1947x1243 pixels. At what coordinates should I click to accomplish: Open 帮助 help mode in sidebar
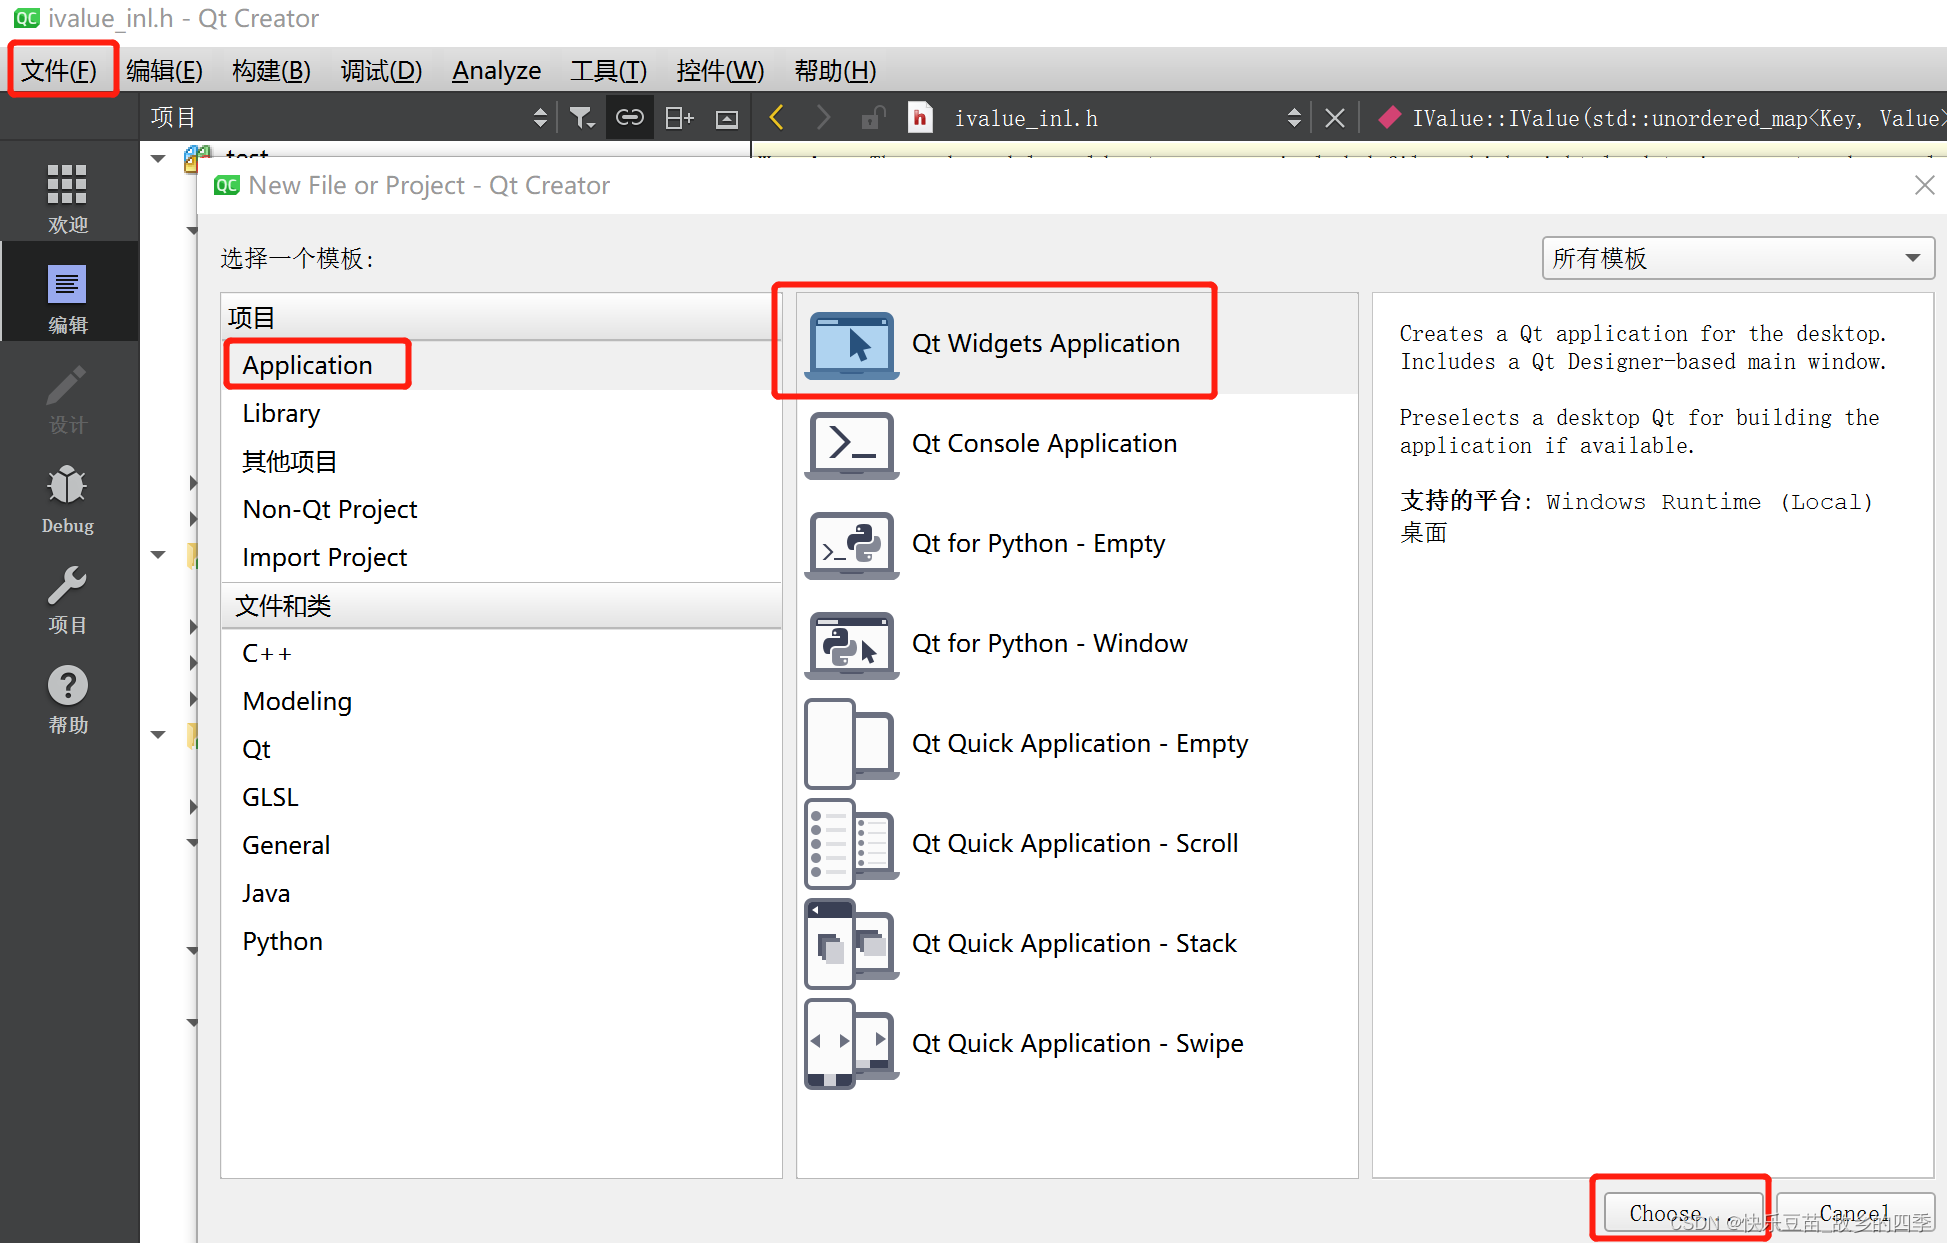click(x=68, y=698)
